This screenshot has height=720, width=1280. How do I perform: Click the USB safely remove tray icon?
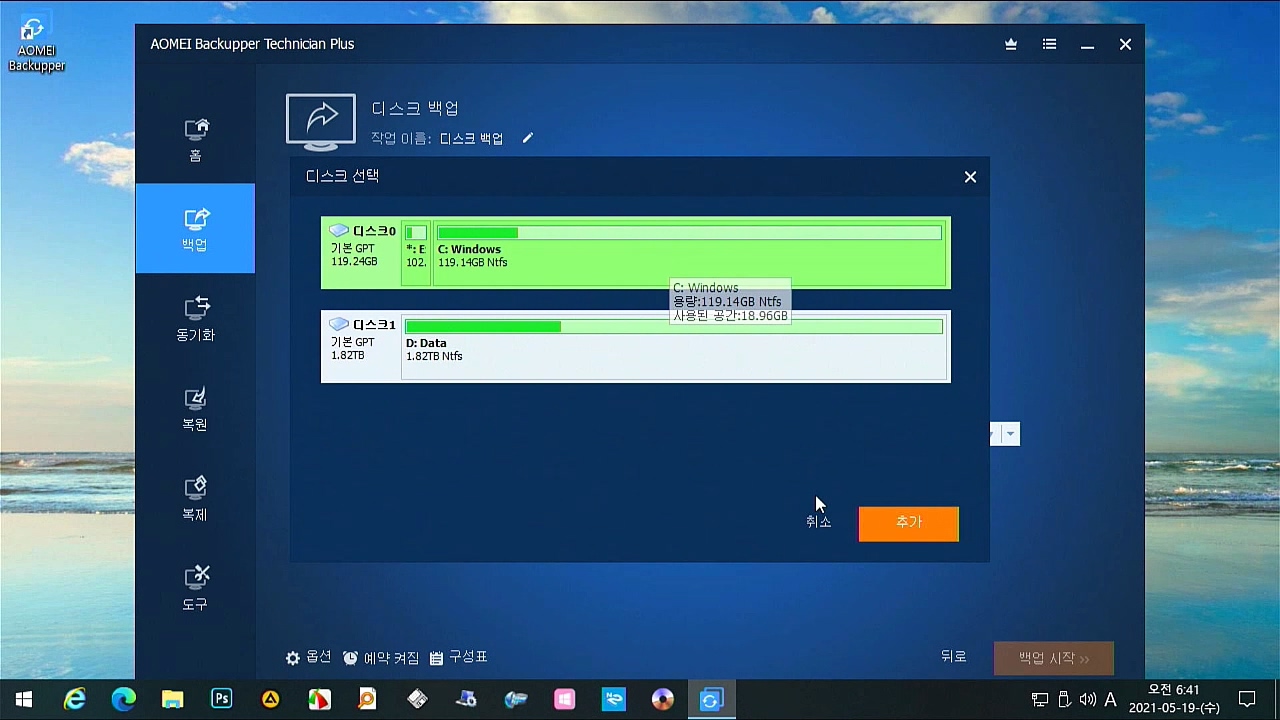tap(1064, 699)
